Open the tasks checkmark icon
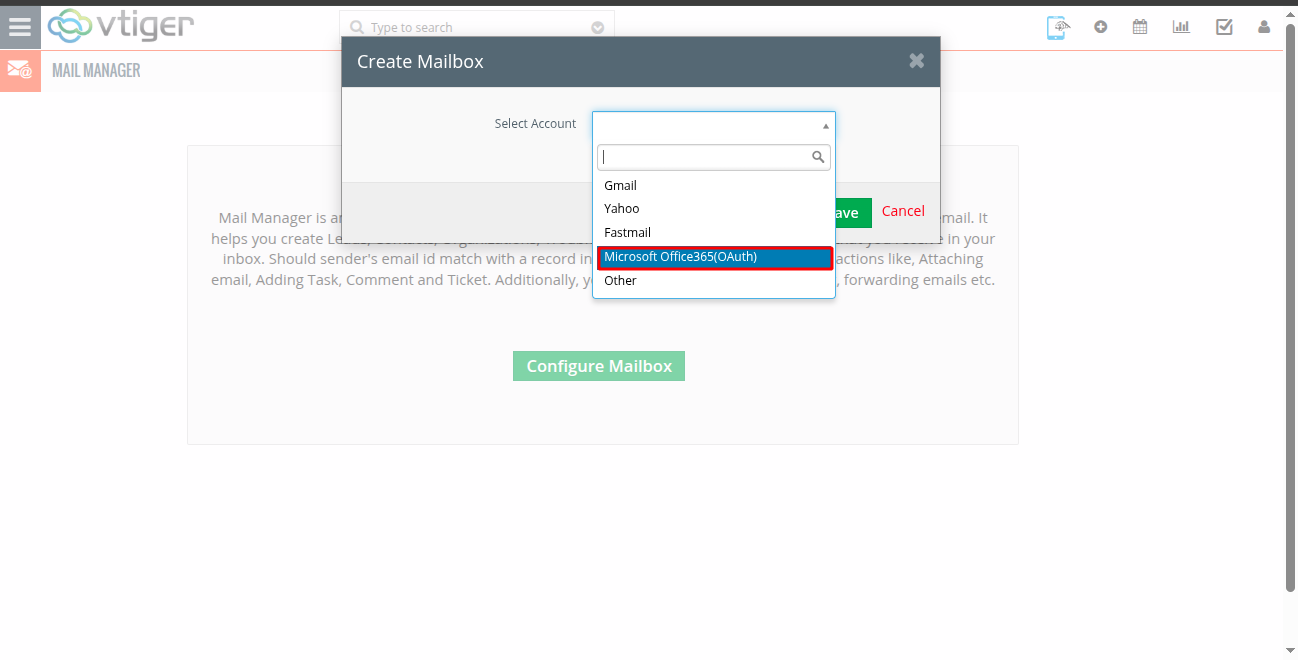 pos(1224,27)
